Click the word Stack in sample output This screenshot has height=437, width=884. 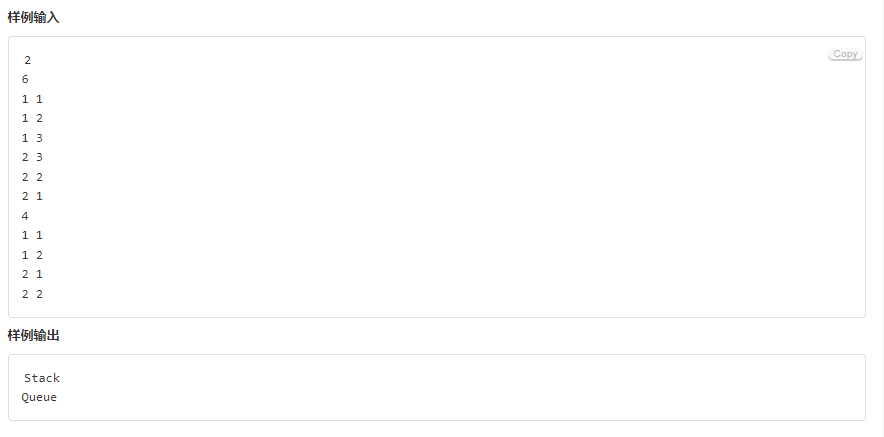tap(42, 378)
